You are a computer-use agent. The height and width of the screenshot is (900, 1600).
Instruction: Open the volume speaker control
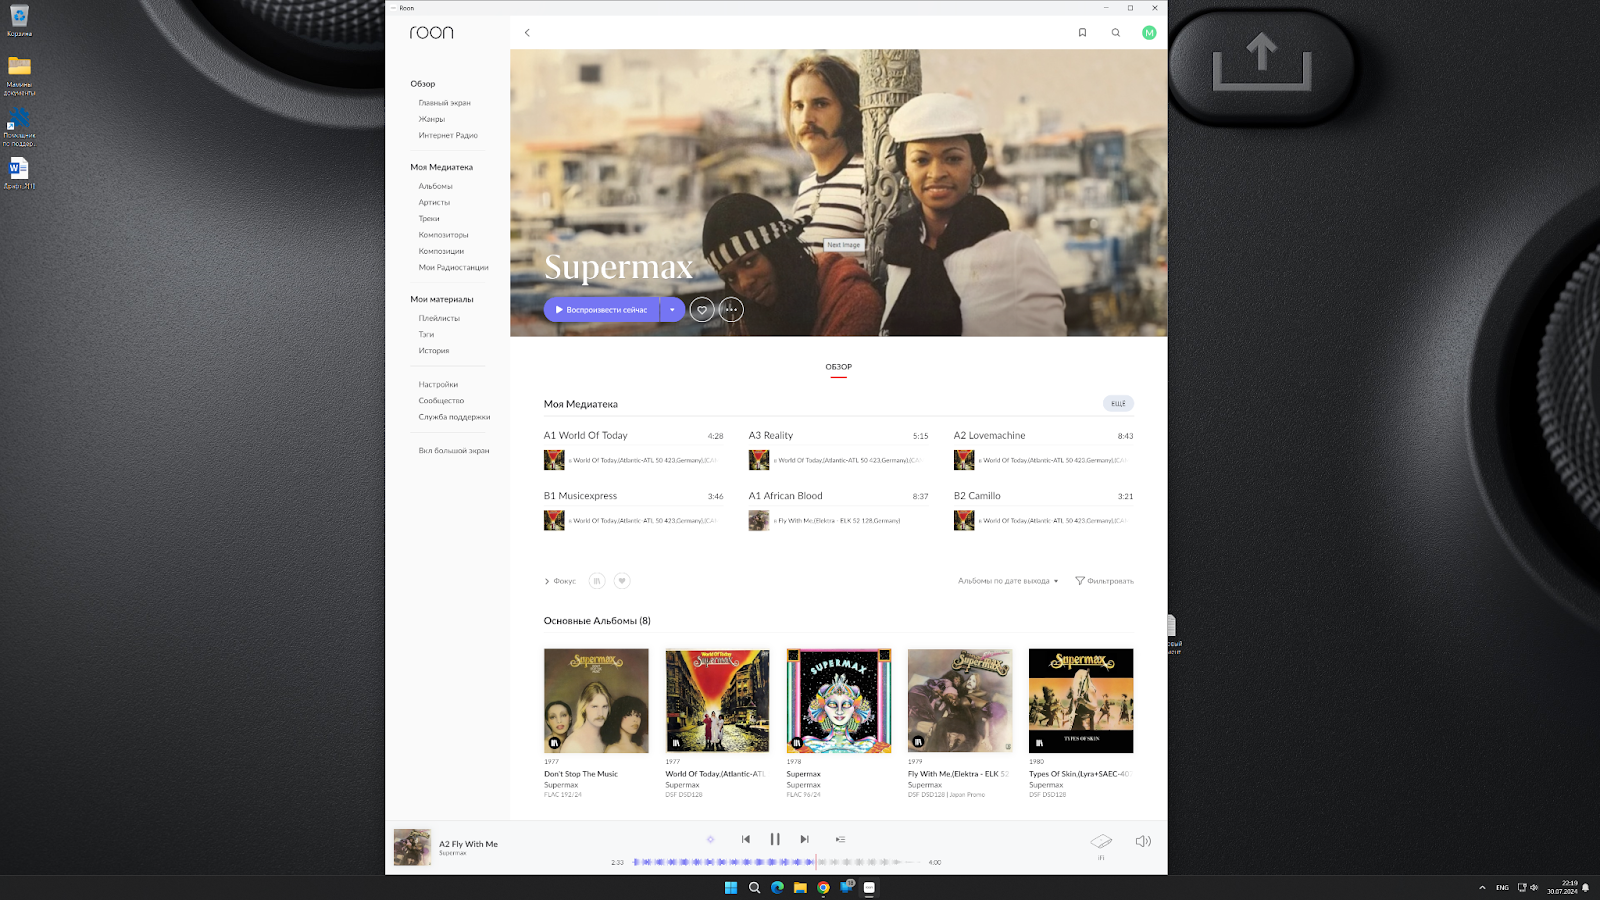pos(1143,841)
